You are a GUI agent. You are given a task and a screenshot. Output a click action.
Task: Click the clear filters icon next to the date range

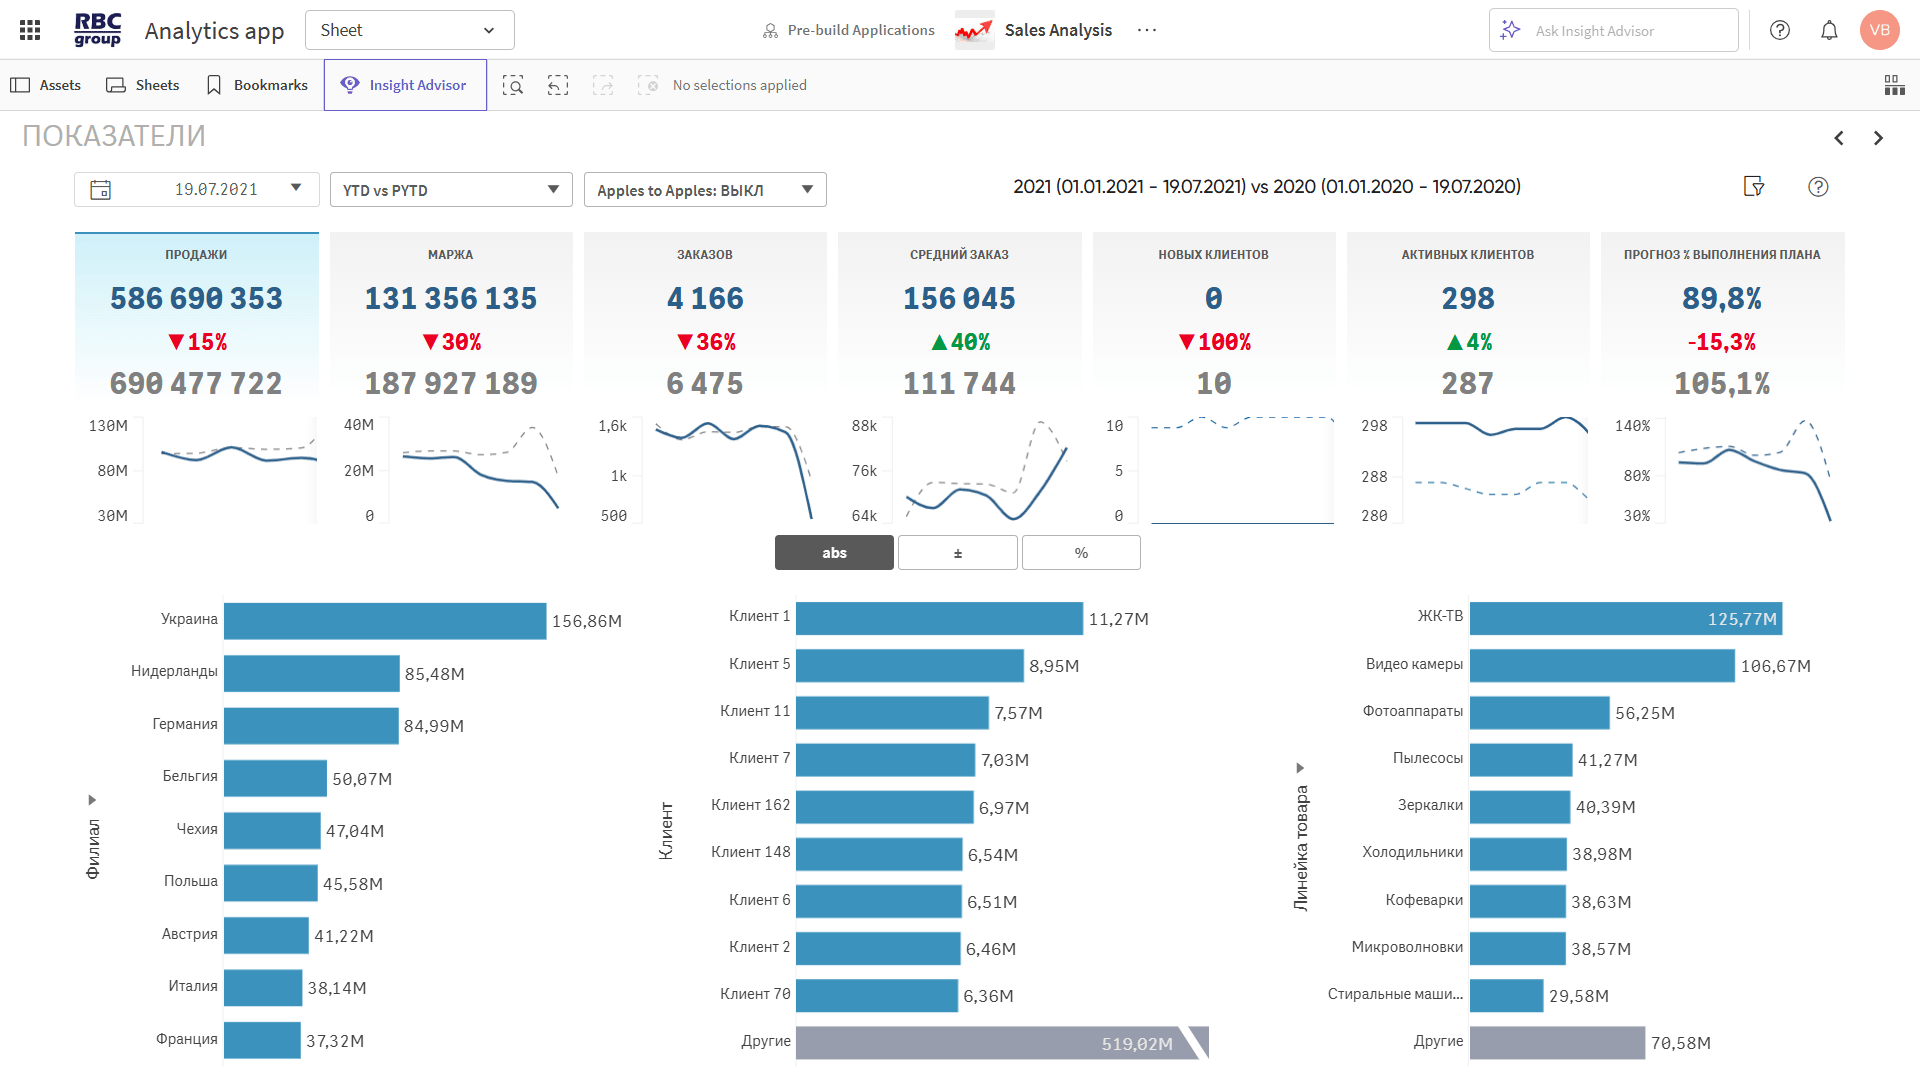(1754, 186)
